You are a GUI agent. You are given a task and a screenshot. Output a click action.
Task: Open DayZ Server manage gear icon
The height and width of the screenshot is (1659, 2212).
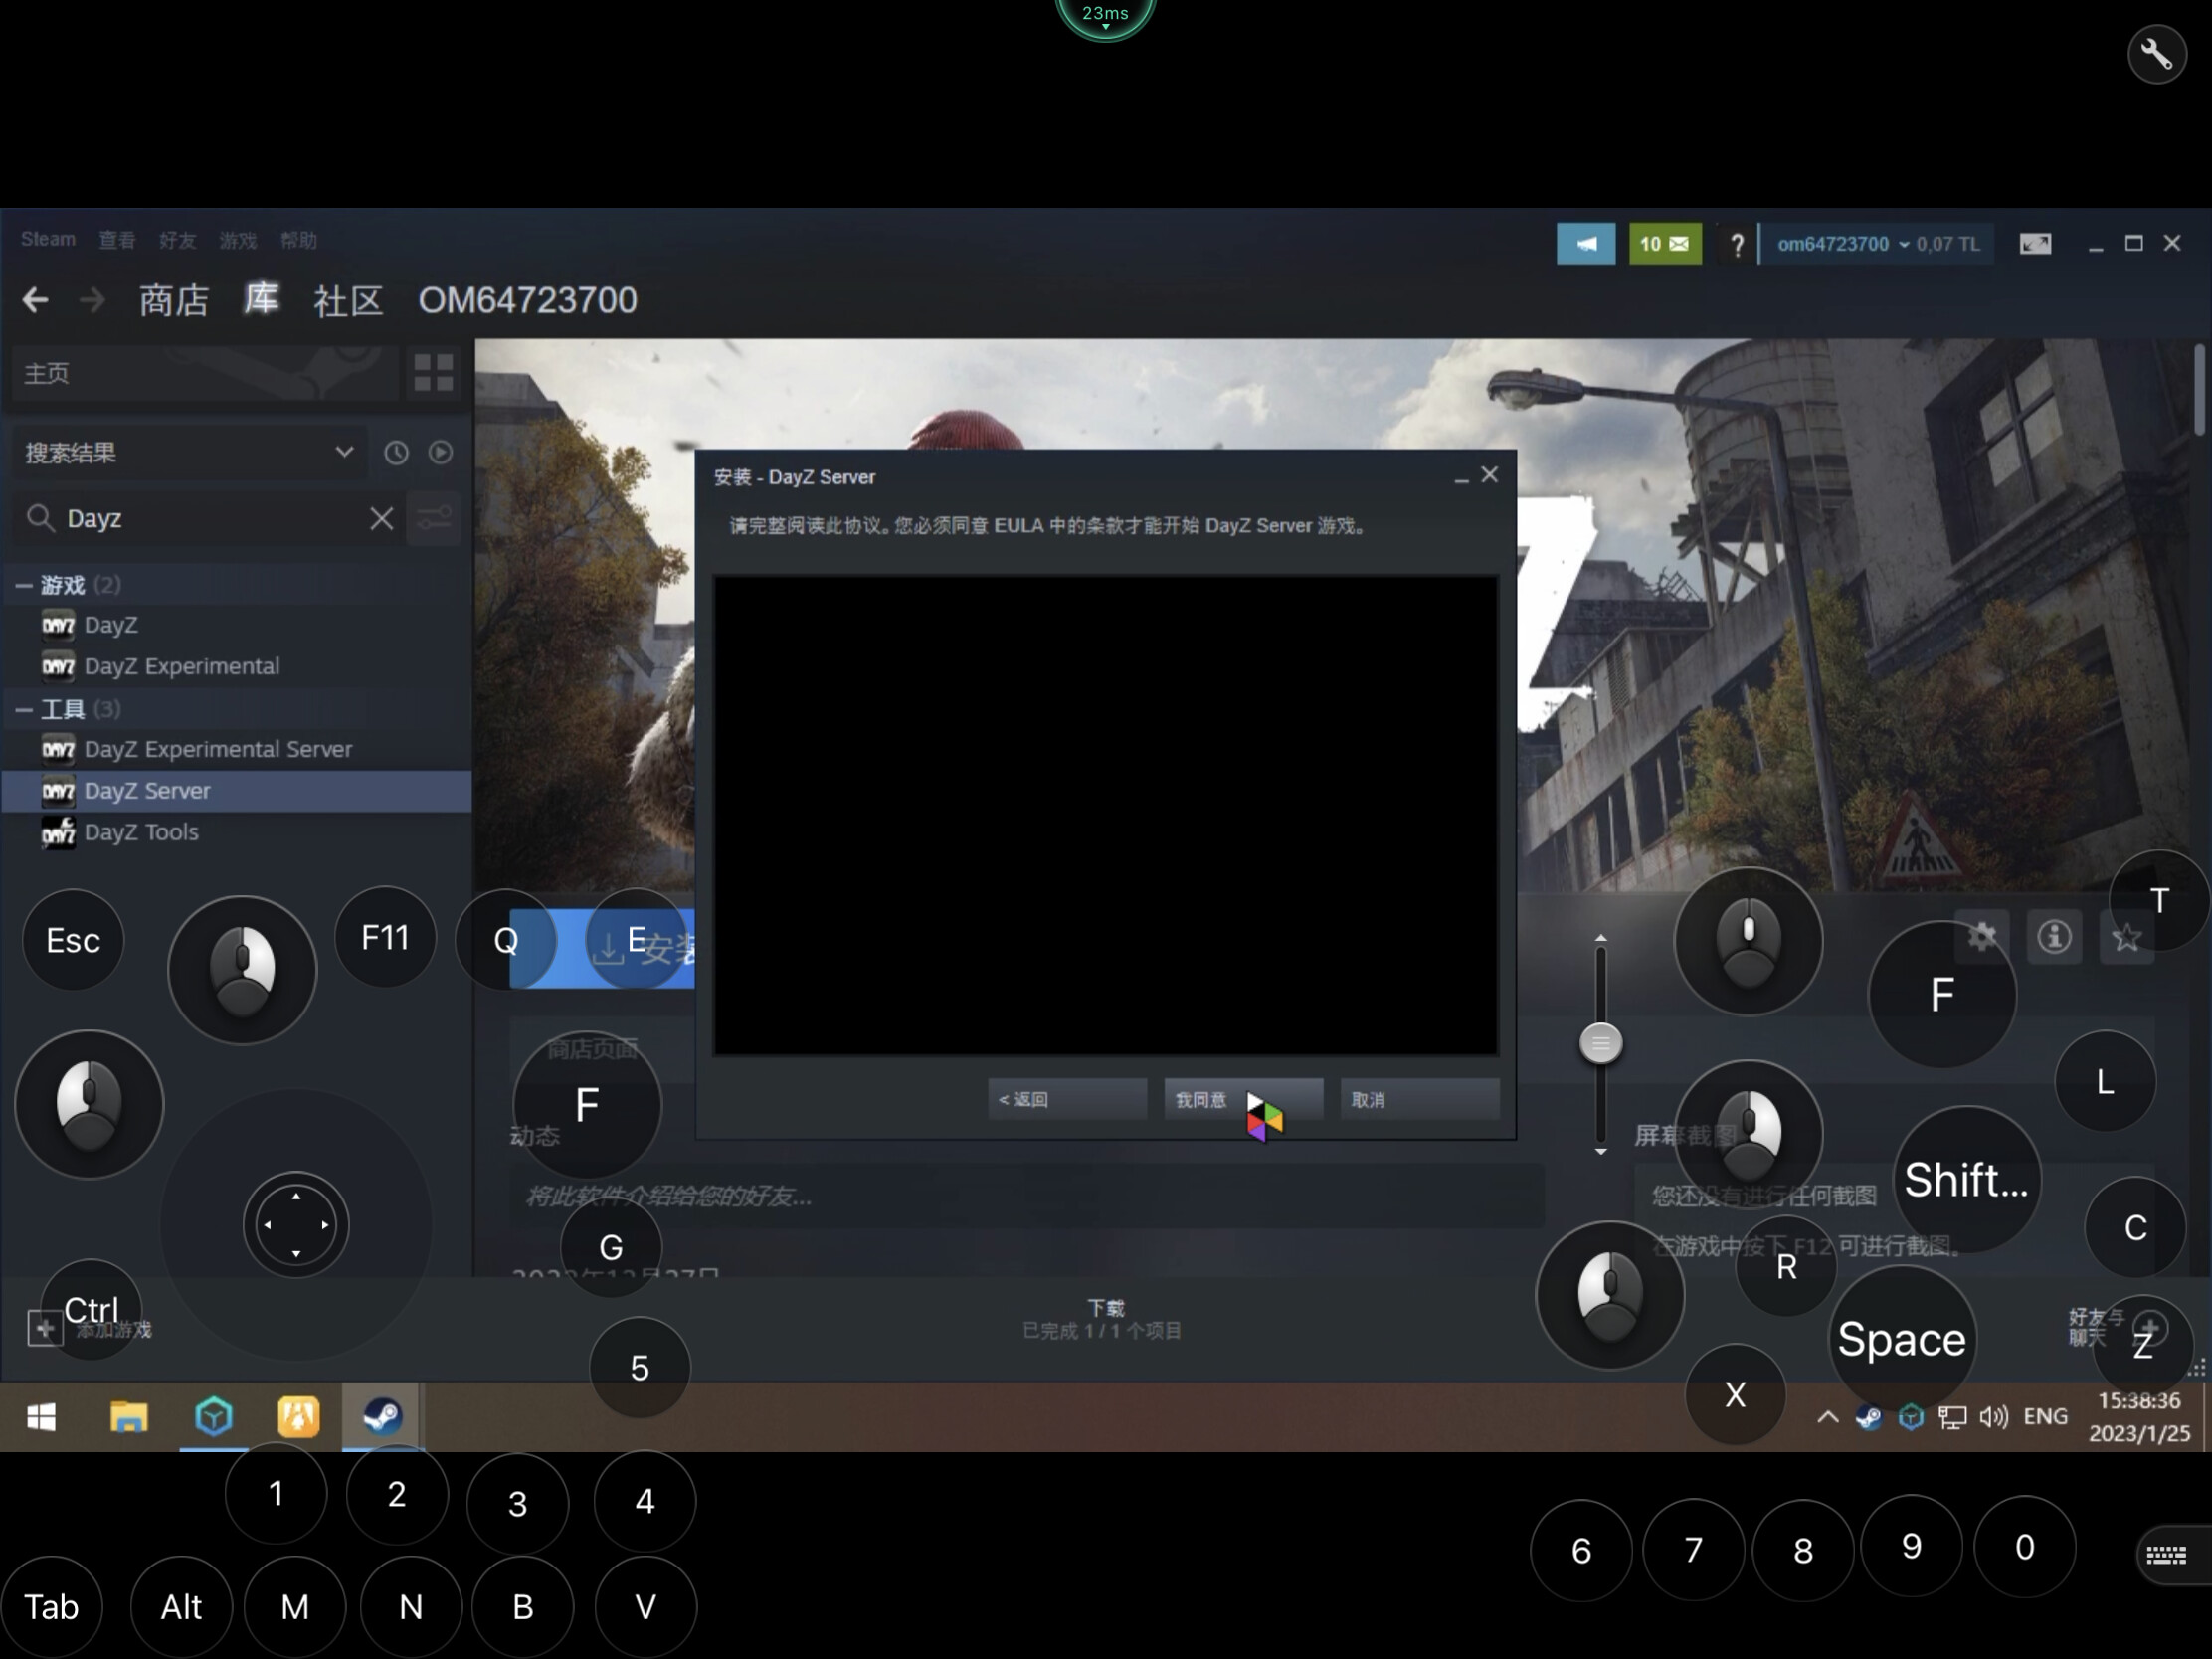1982,937
